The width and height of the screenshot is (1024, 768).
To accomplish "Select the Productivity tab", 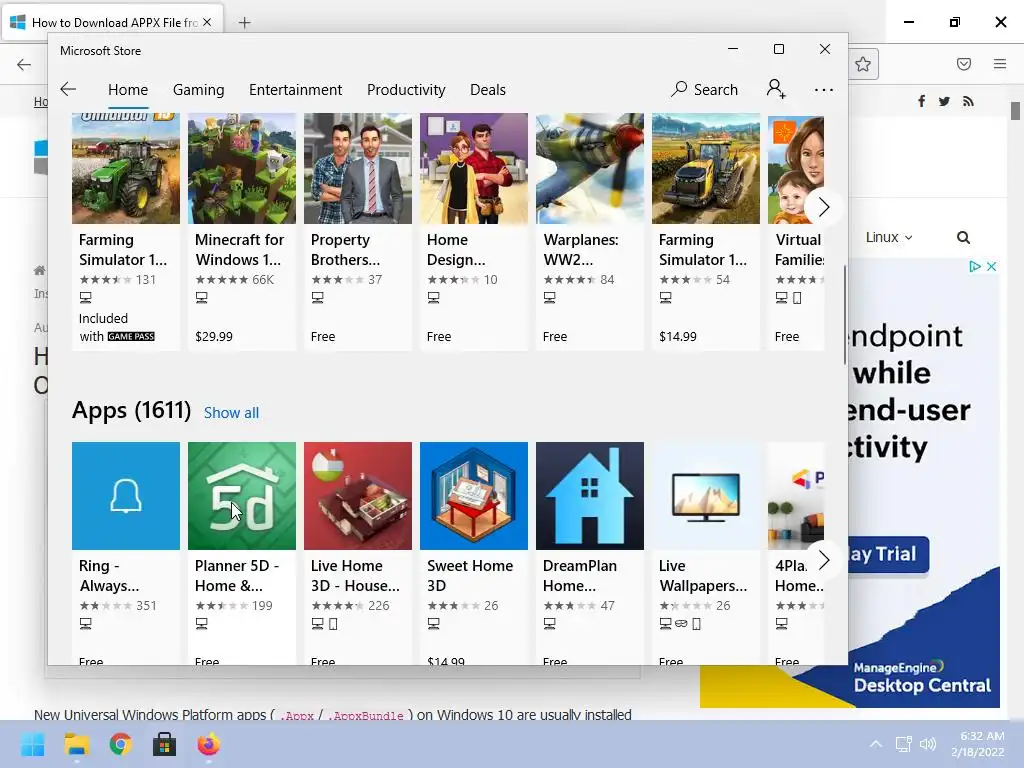I will [x=406, y=89].
